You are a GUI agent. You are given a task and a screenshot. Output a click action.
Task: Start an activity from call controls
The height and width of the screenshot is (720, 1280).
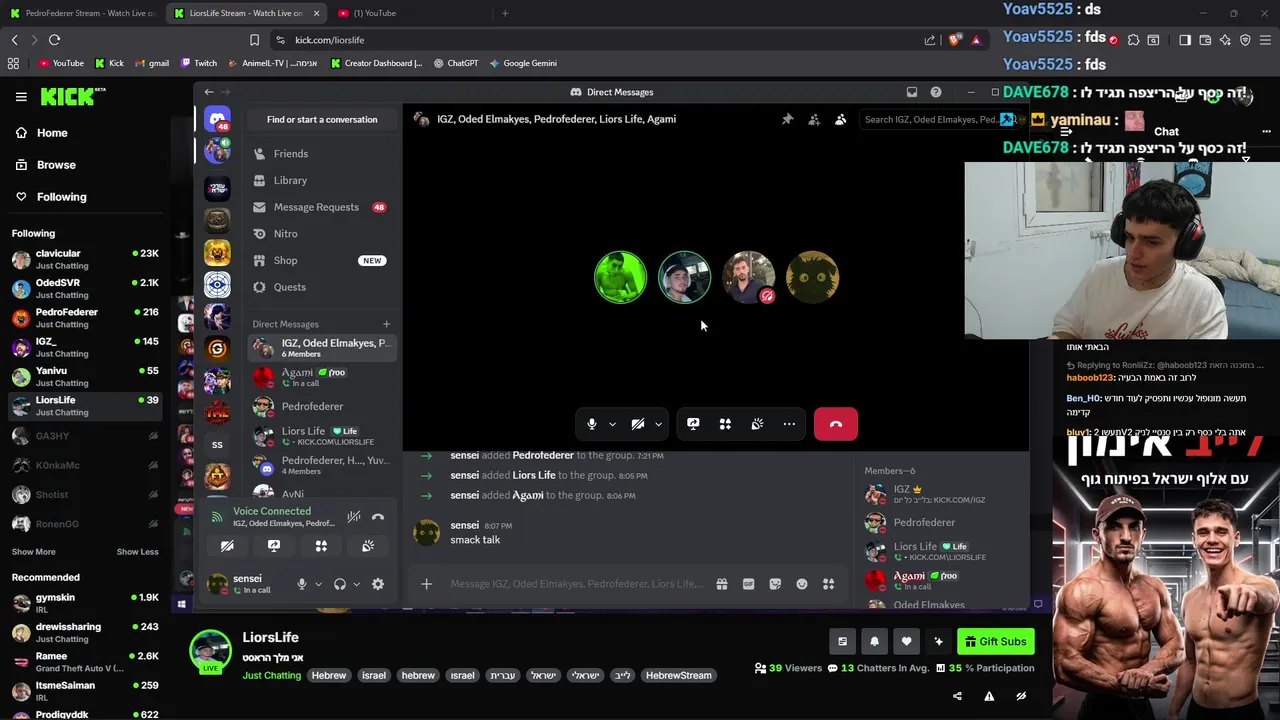(x=725, y=424)
